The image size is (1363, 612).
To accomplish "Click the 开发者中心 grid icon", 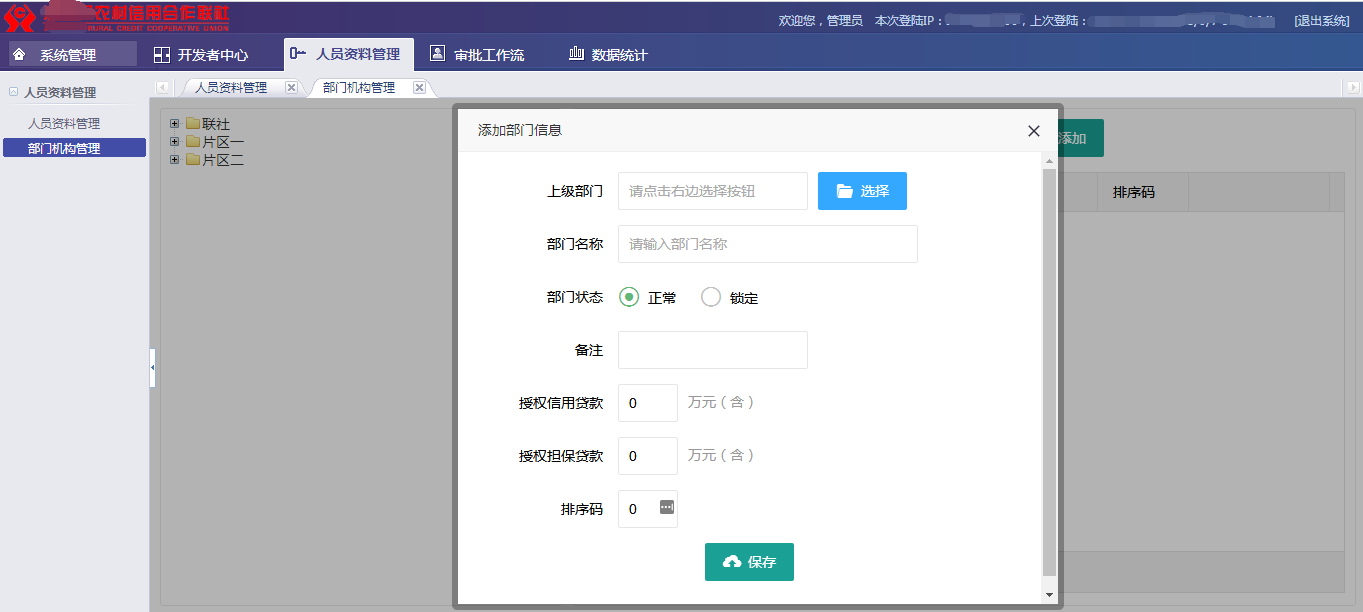I will pyautogui.click(x=161, y=55).
